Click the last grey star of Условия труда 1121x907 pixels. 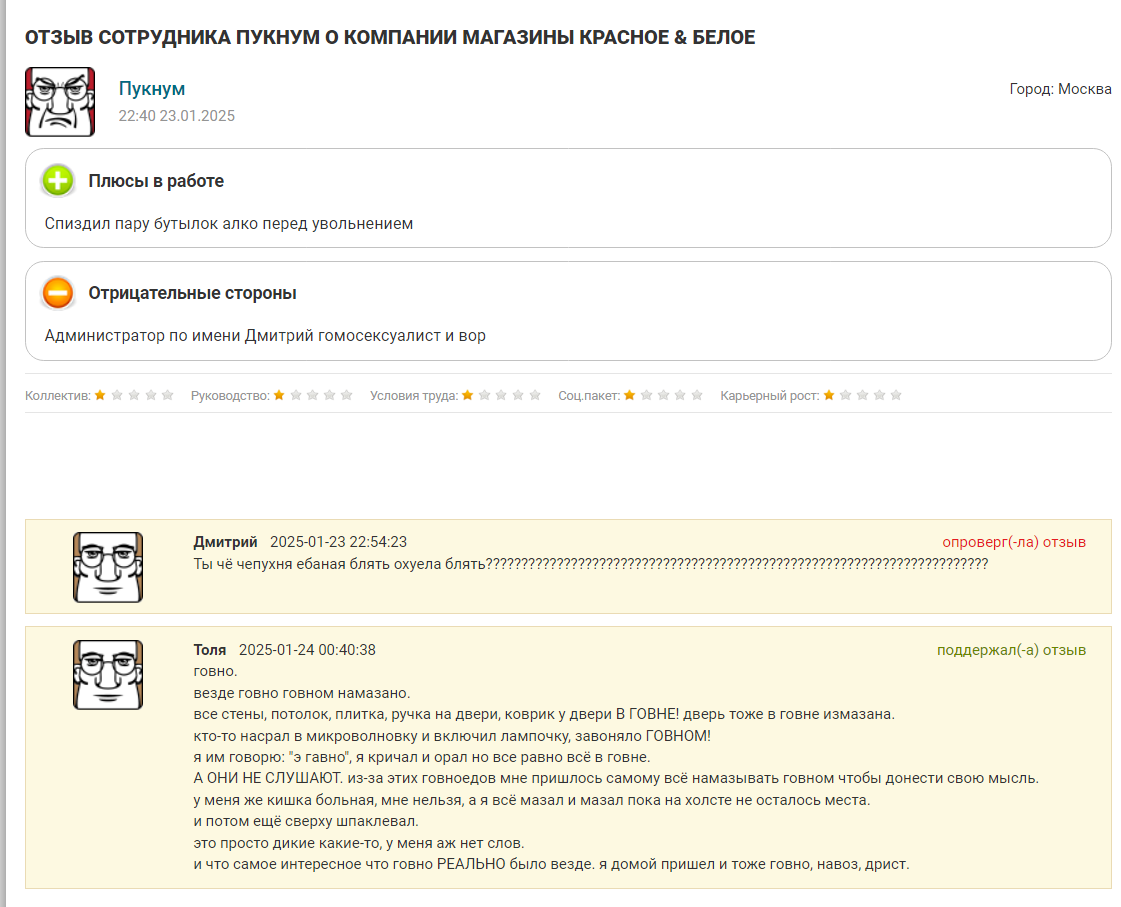(x=535, y=395)
